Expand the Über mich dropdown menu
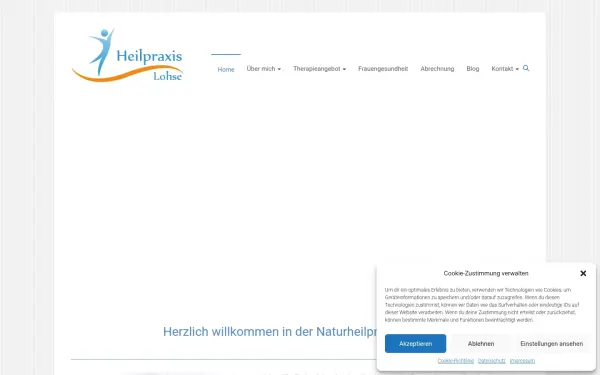The image size is (600, 375). (x=264, y=69)
